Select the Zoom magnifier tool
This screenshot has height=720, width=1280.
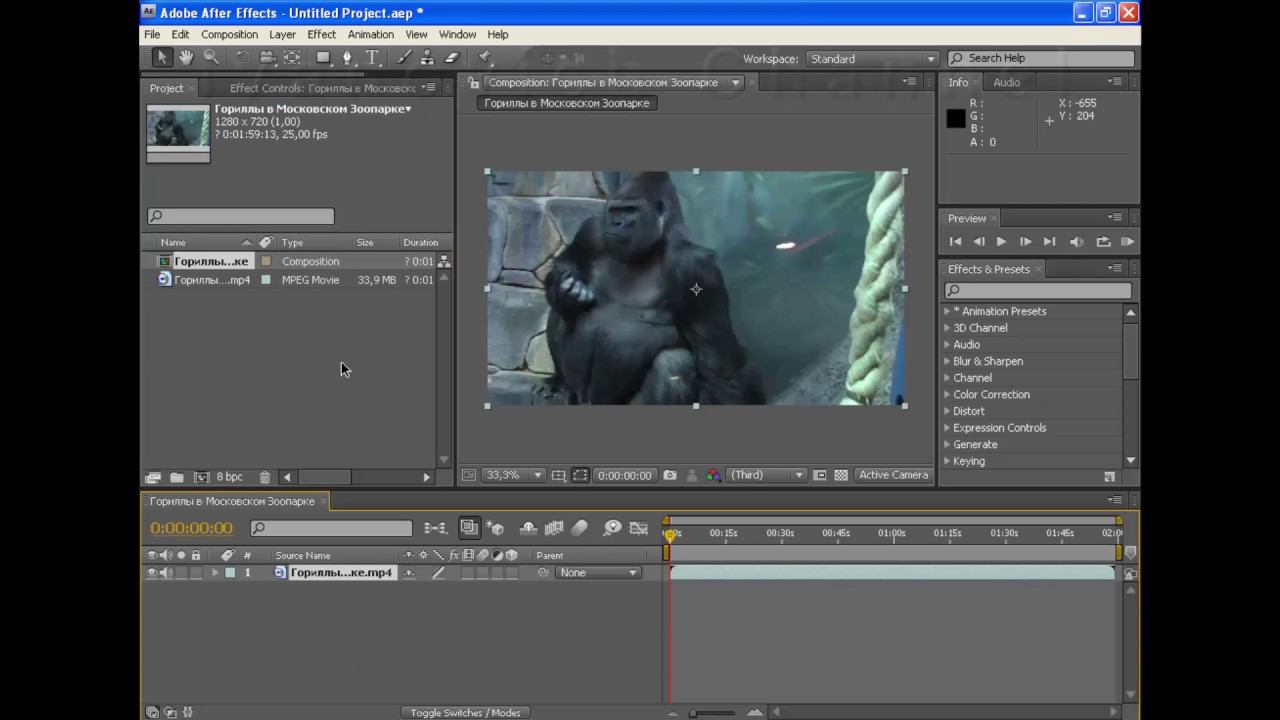click(211, 58)
